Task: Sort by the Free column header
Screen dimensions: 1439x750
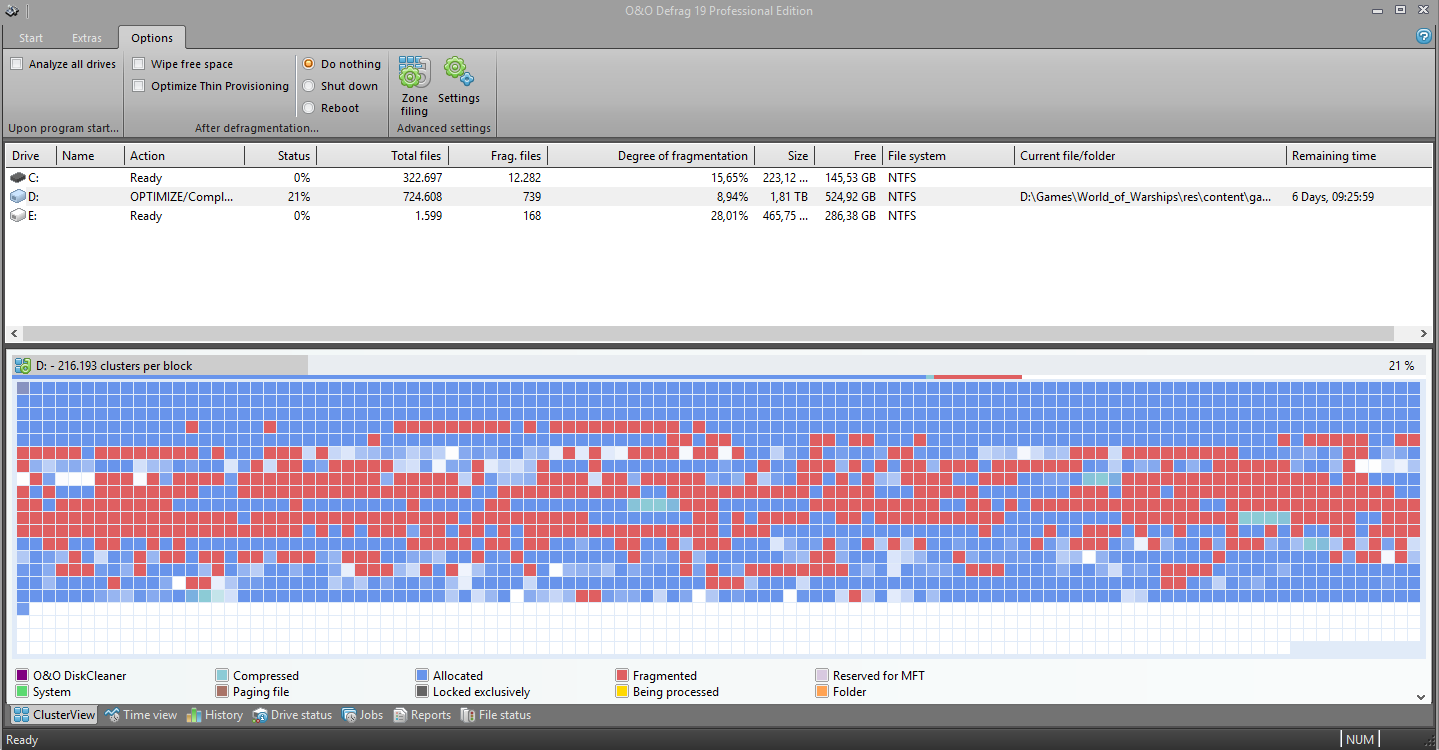Action: 849,156
